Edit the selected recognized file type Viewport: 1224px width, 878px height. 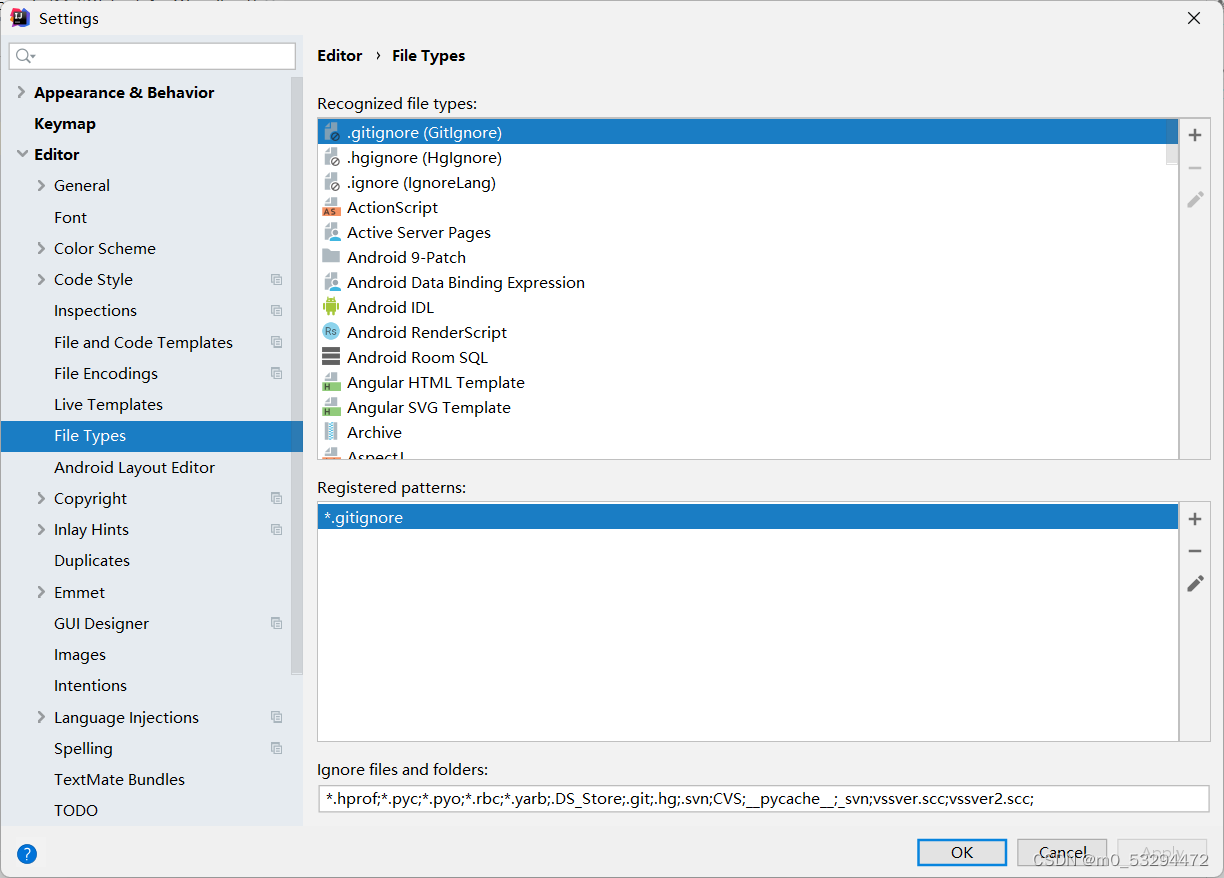[x=1195, y=199]
